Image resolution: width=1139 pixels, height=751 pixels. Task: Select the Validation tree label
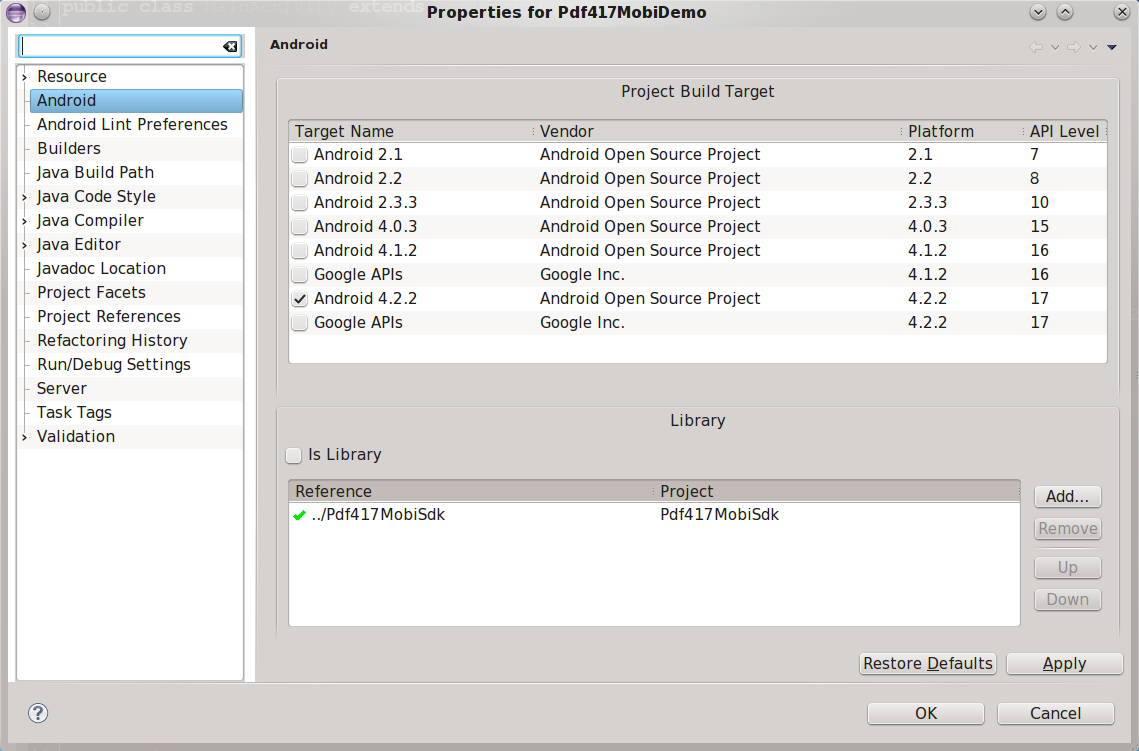point(76,436)
